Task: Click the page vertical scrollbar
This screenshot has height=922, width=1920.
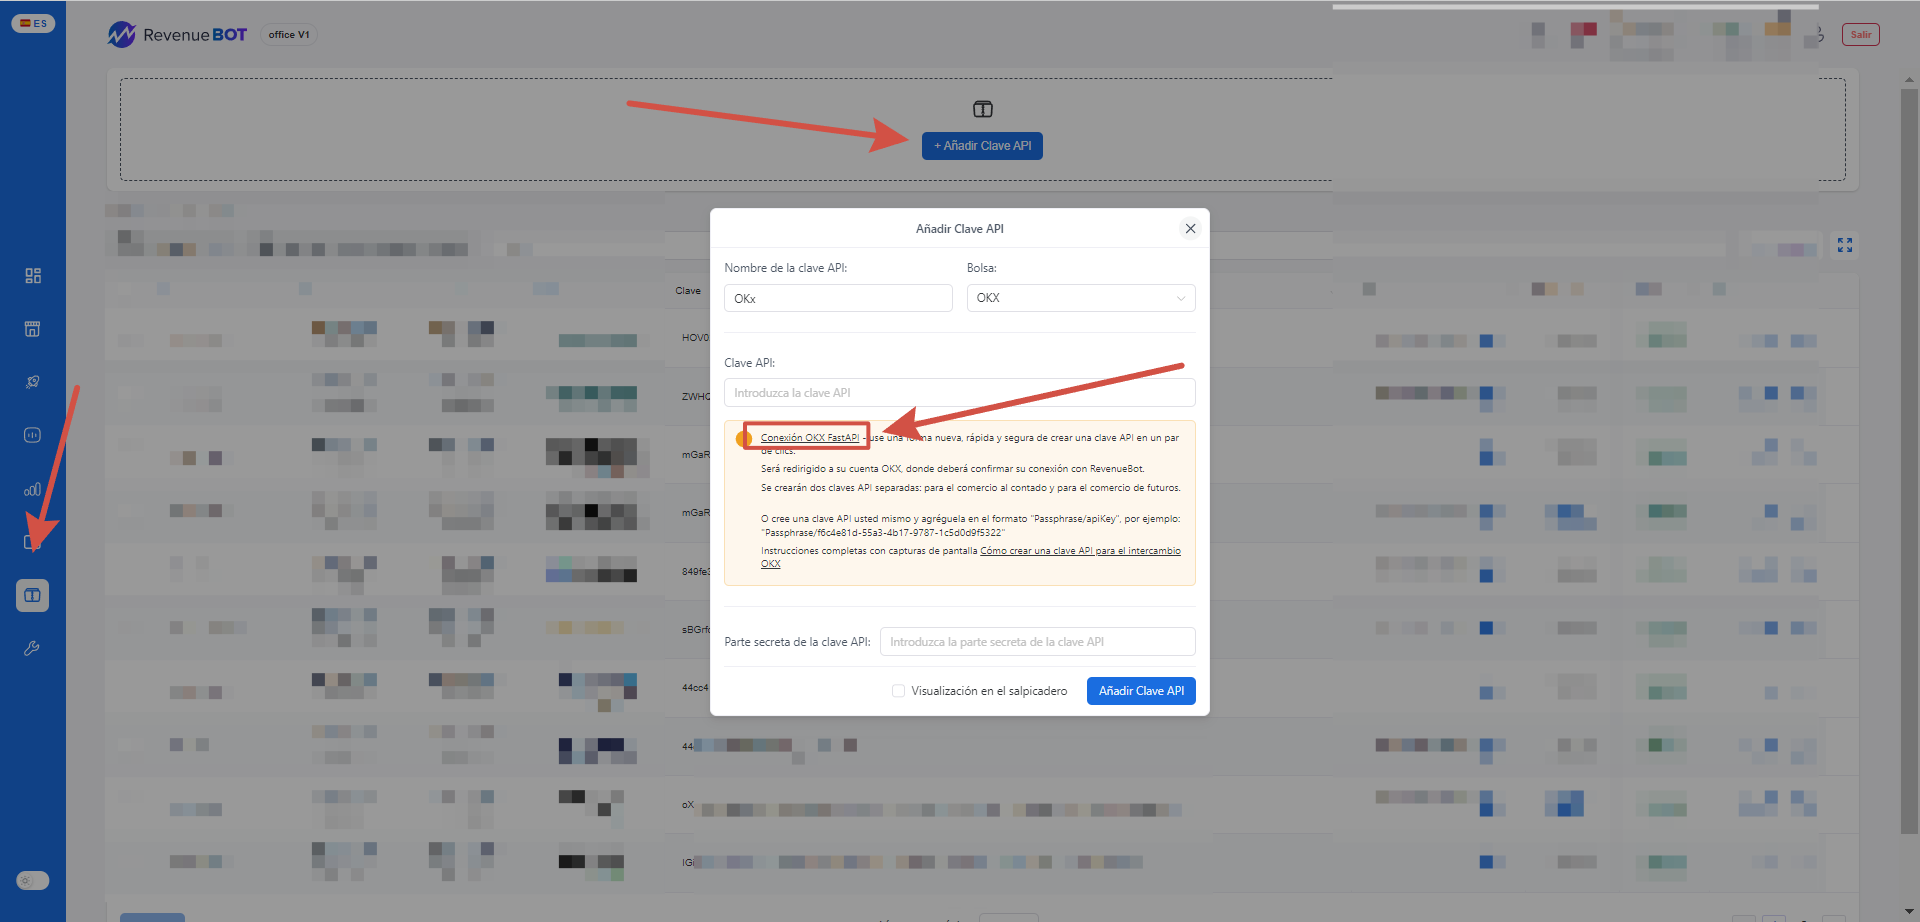Action: (x=1909, y=460)
